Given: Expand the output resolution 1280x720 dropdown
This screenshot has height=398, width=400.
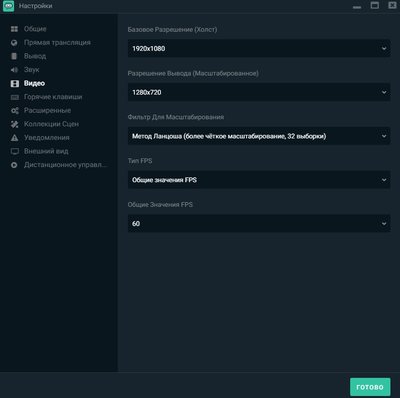Looking at the screenshot, I should click(259, 92).
